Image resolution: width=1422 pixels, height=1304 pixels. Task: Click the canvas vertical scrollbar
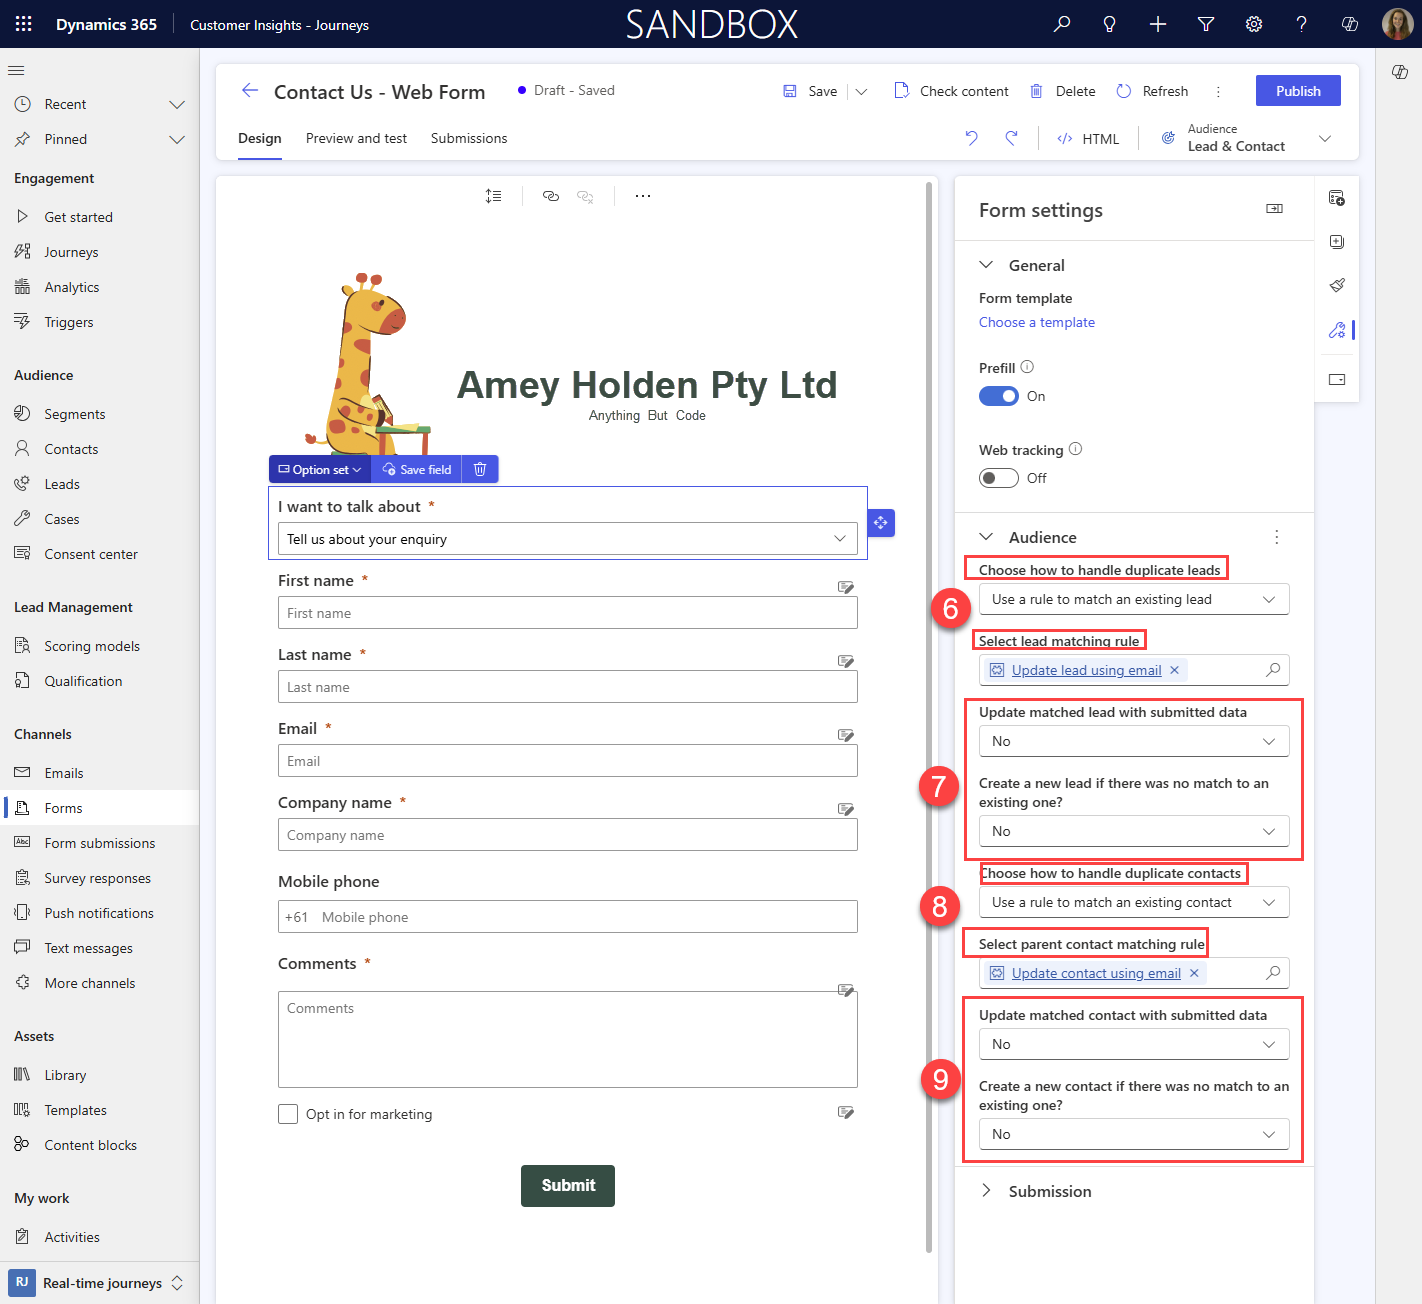click(929, 716)
